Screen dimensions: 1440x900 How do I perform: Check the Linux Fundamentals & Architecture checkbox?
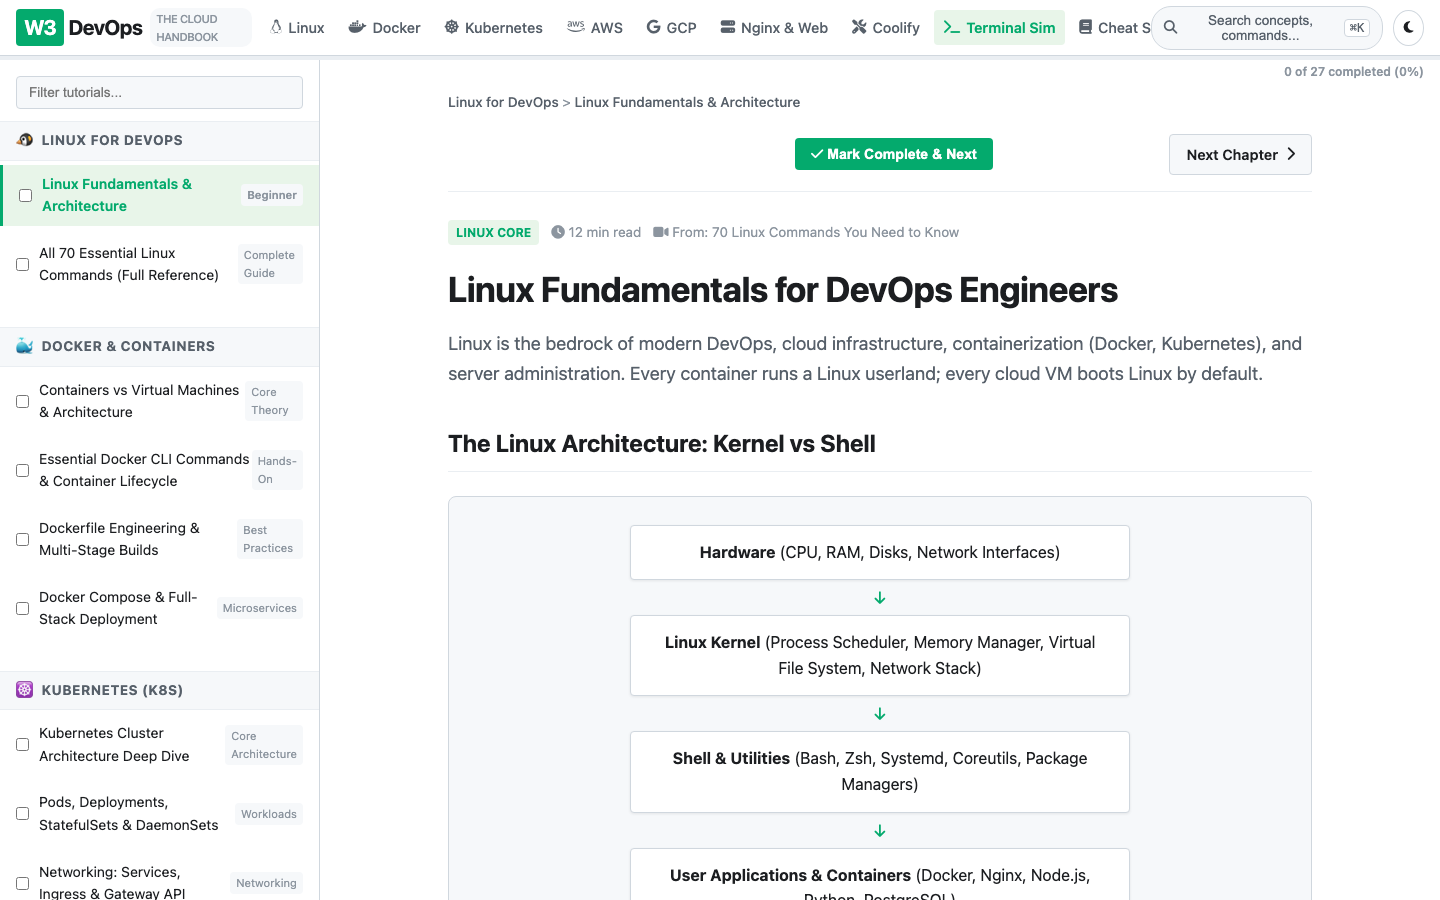pos(25,195)
